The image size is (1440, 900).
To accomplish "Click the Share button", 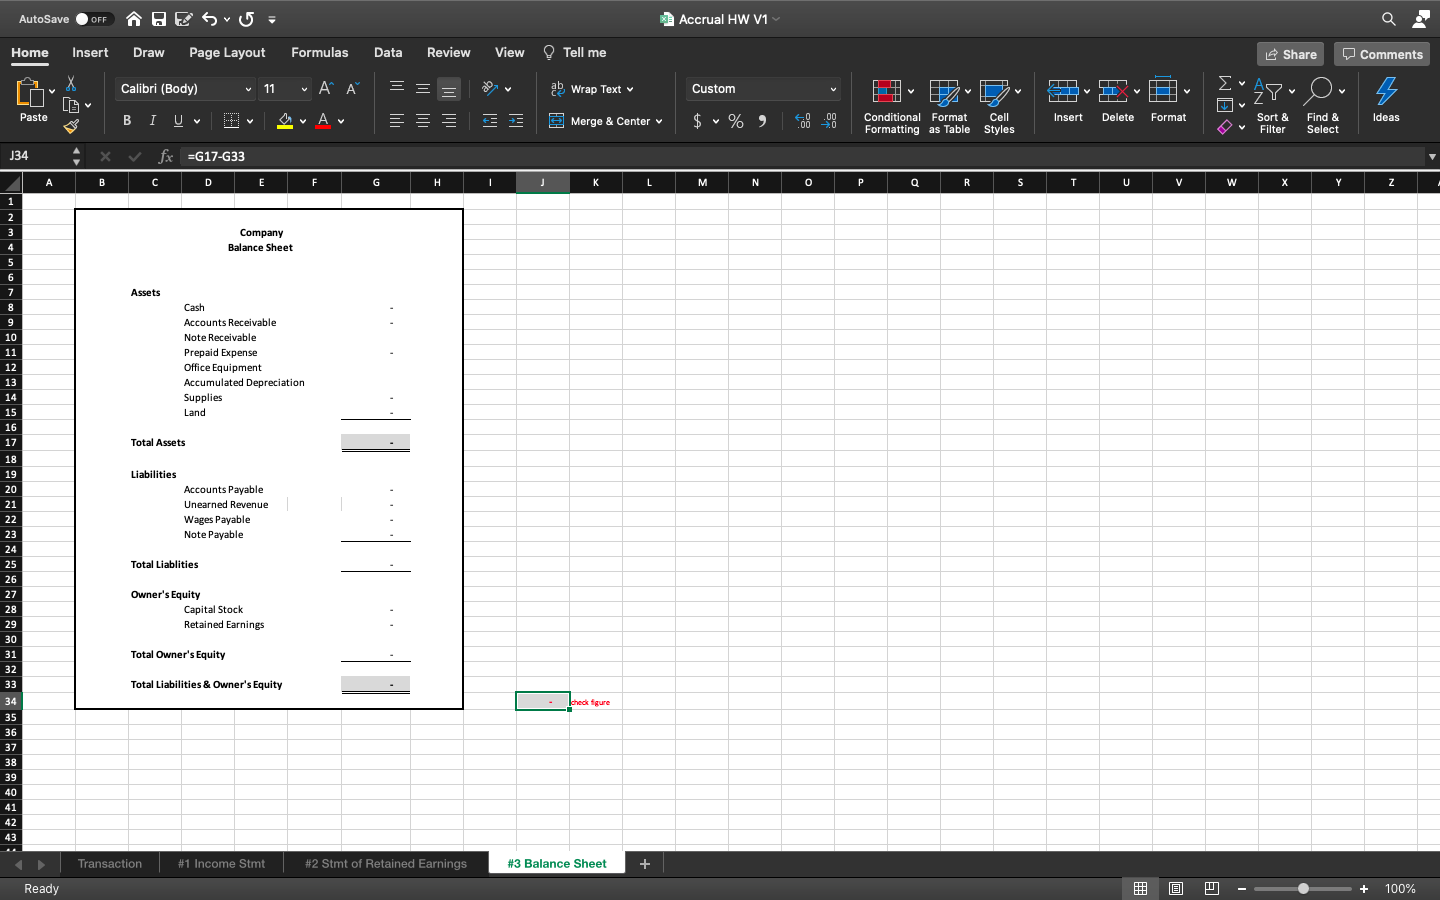I will click(1291, 54).
